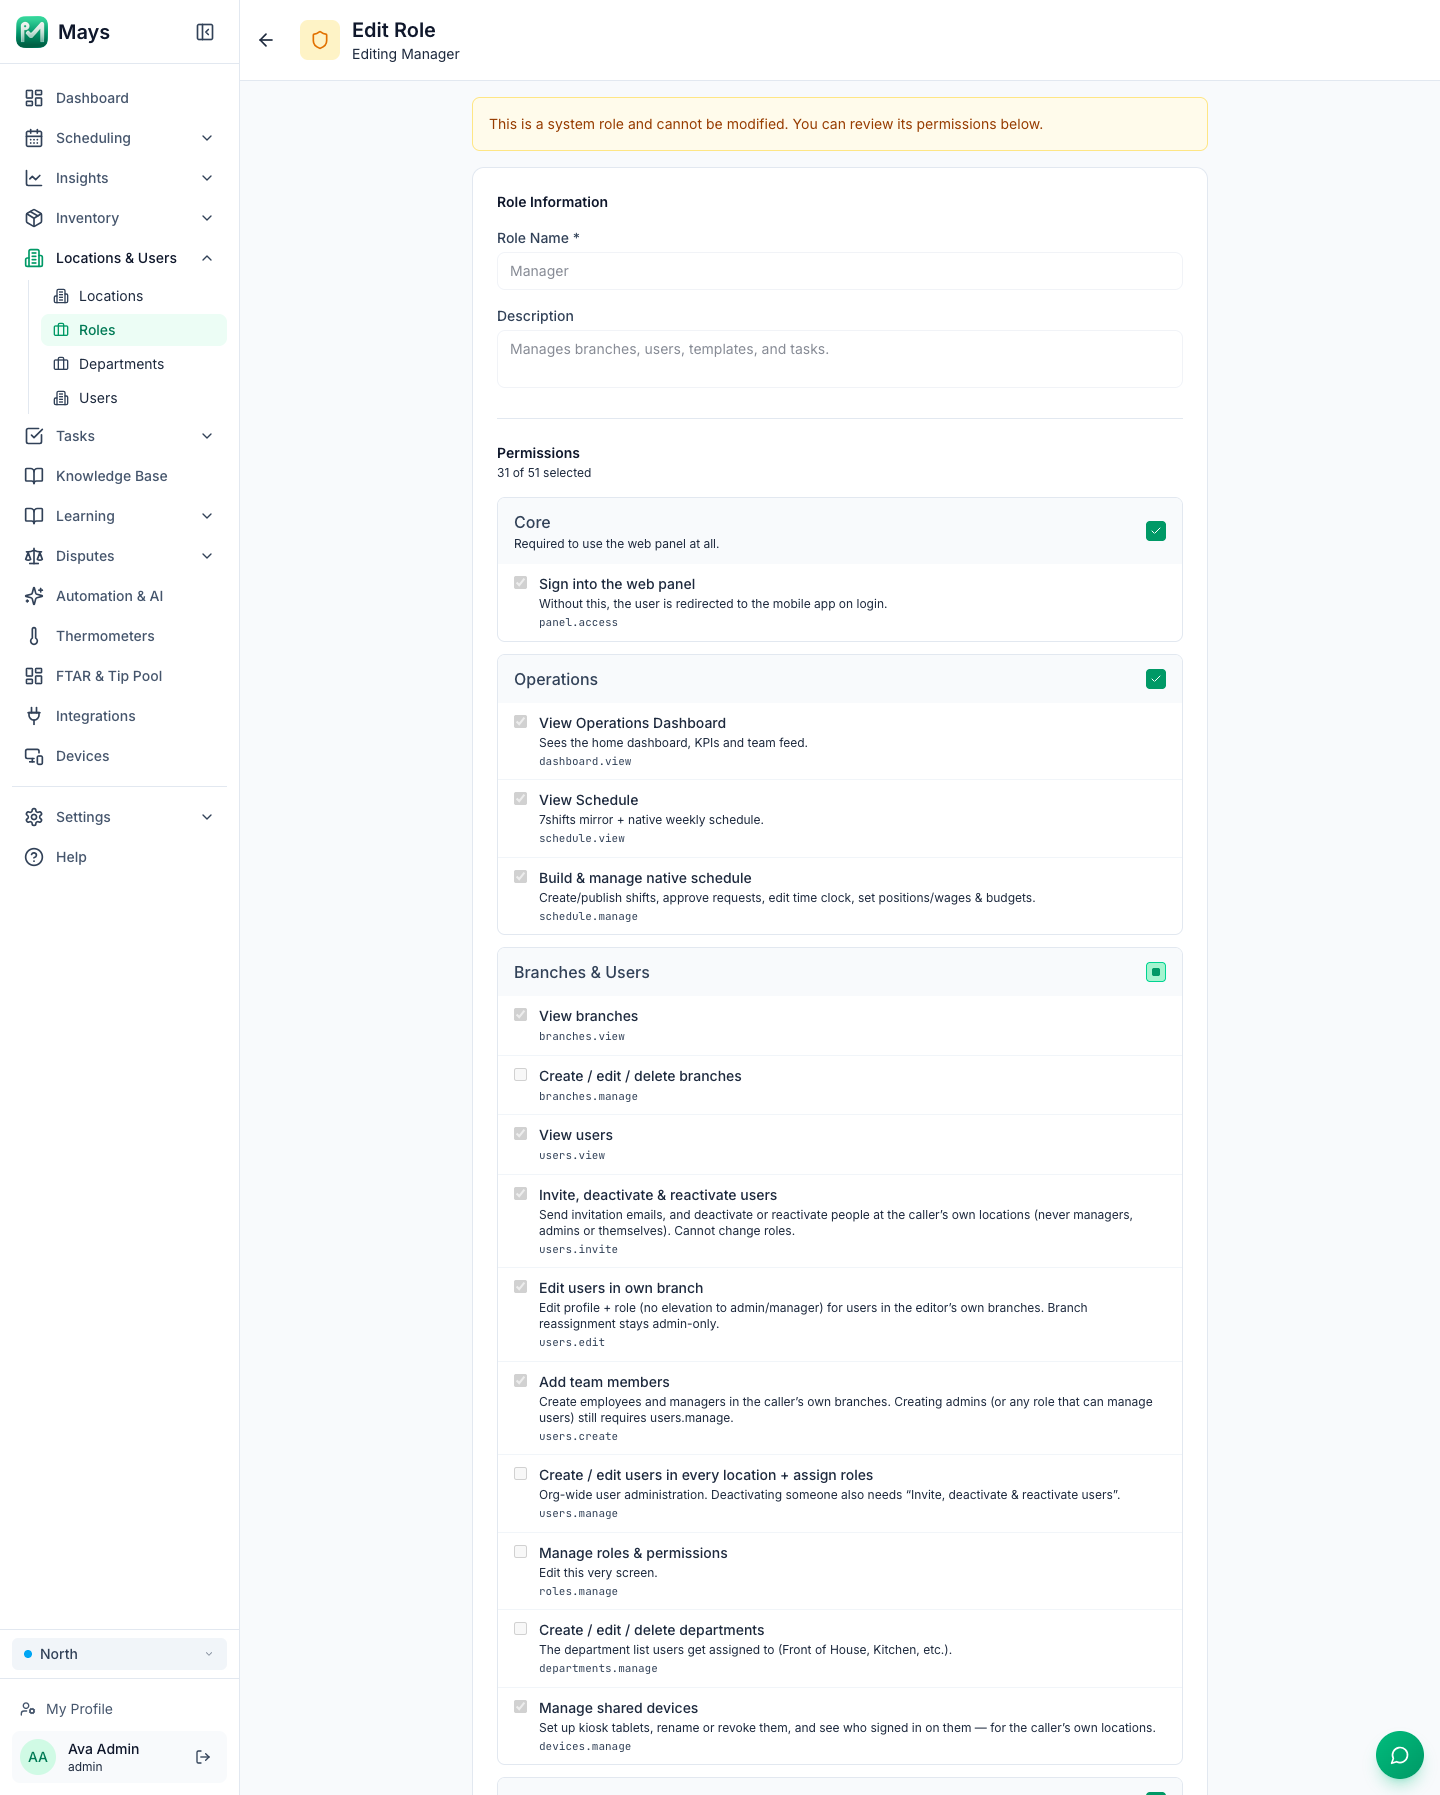Click the Settings gear icon
The height and width of the screenshot is (1795, 1440).
pyautogui.click(x=34, y=817)
